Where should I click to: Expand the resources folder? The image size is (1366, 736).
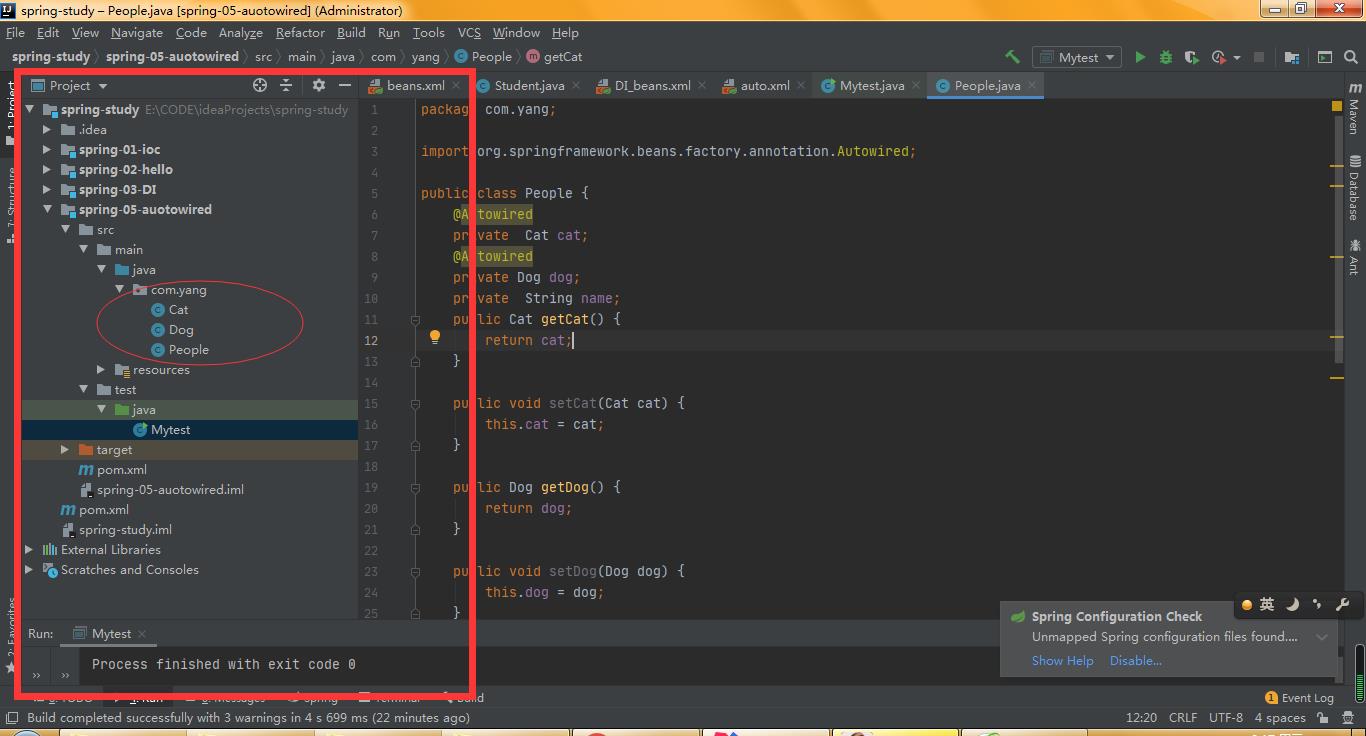pos(101,370)
